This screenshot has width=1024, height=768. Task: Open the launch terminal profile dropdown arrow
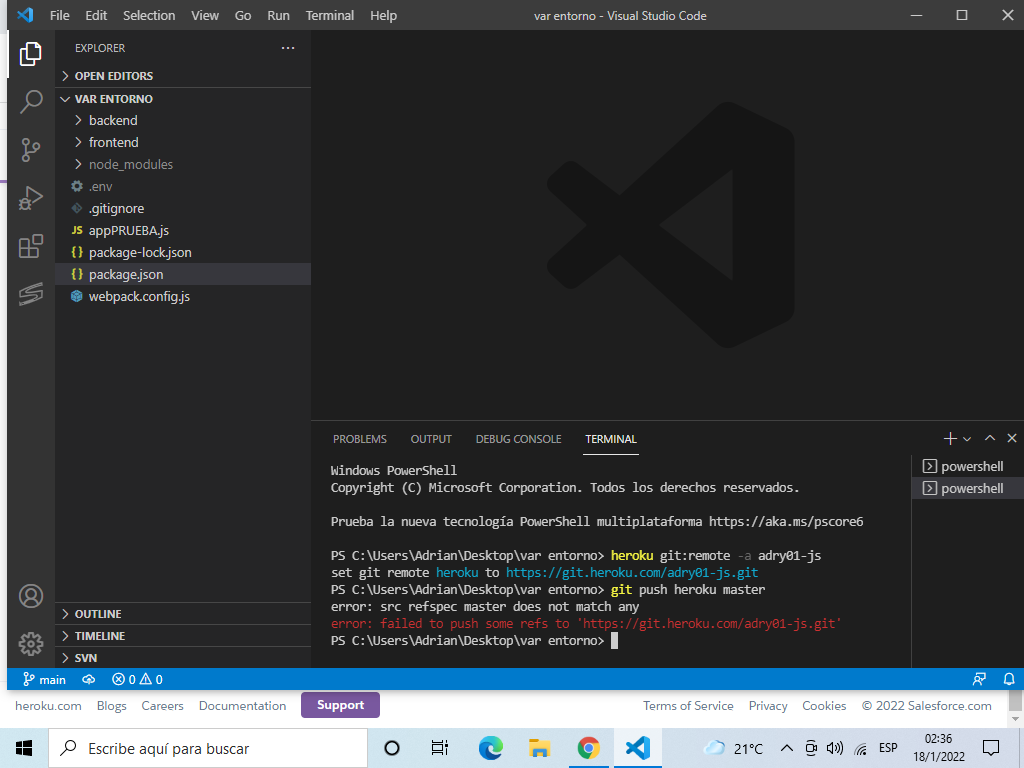pos(967,440)
